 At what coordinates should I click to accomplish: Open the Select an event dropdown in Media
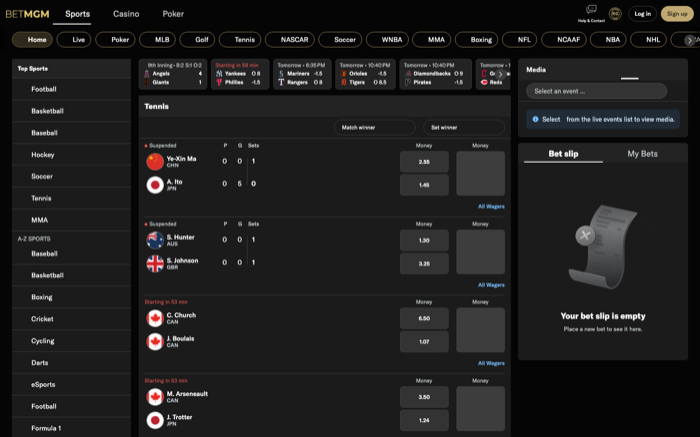[x=596, y=91]
